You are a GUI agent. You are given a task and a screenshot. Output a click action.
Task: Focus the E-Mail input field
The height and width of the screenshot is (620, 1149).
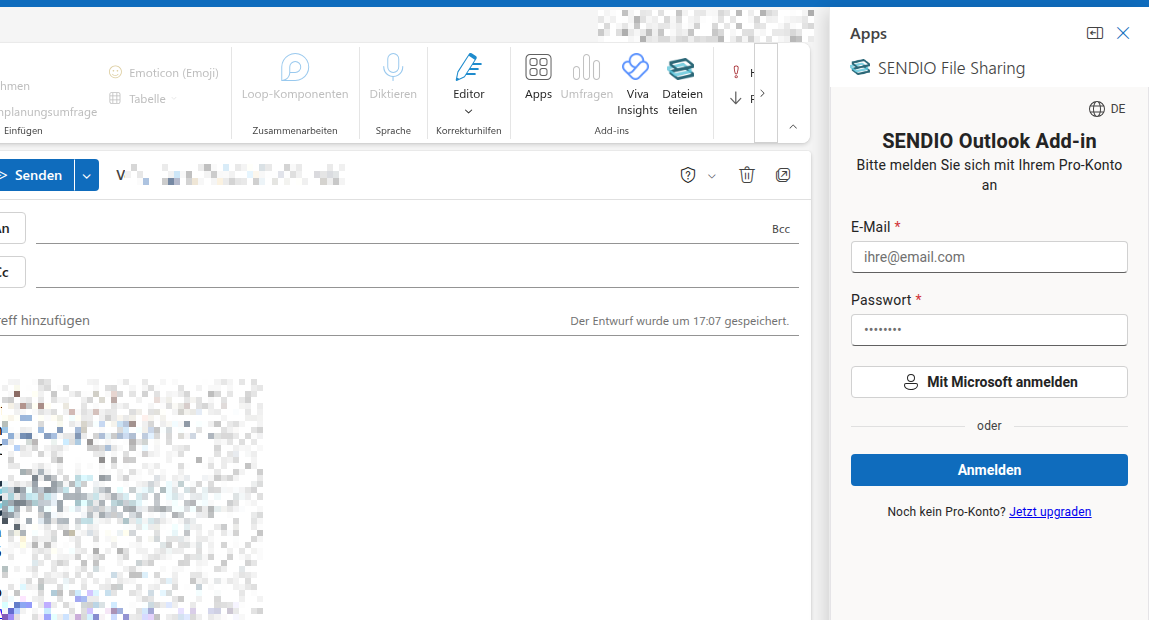989,257
